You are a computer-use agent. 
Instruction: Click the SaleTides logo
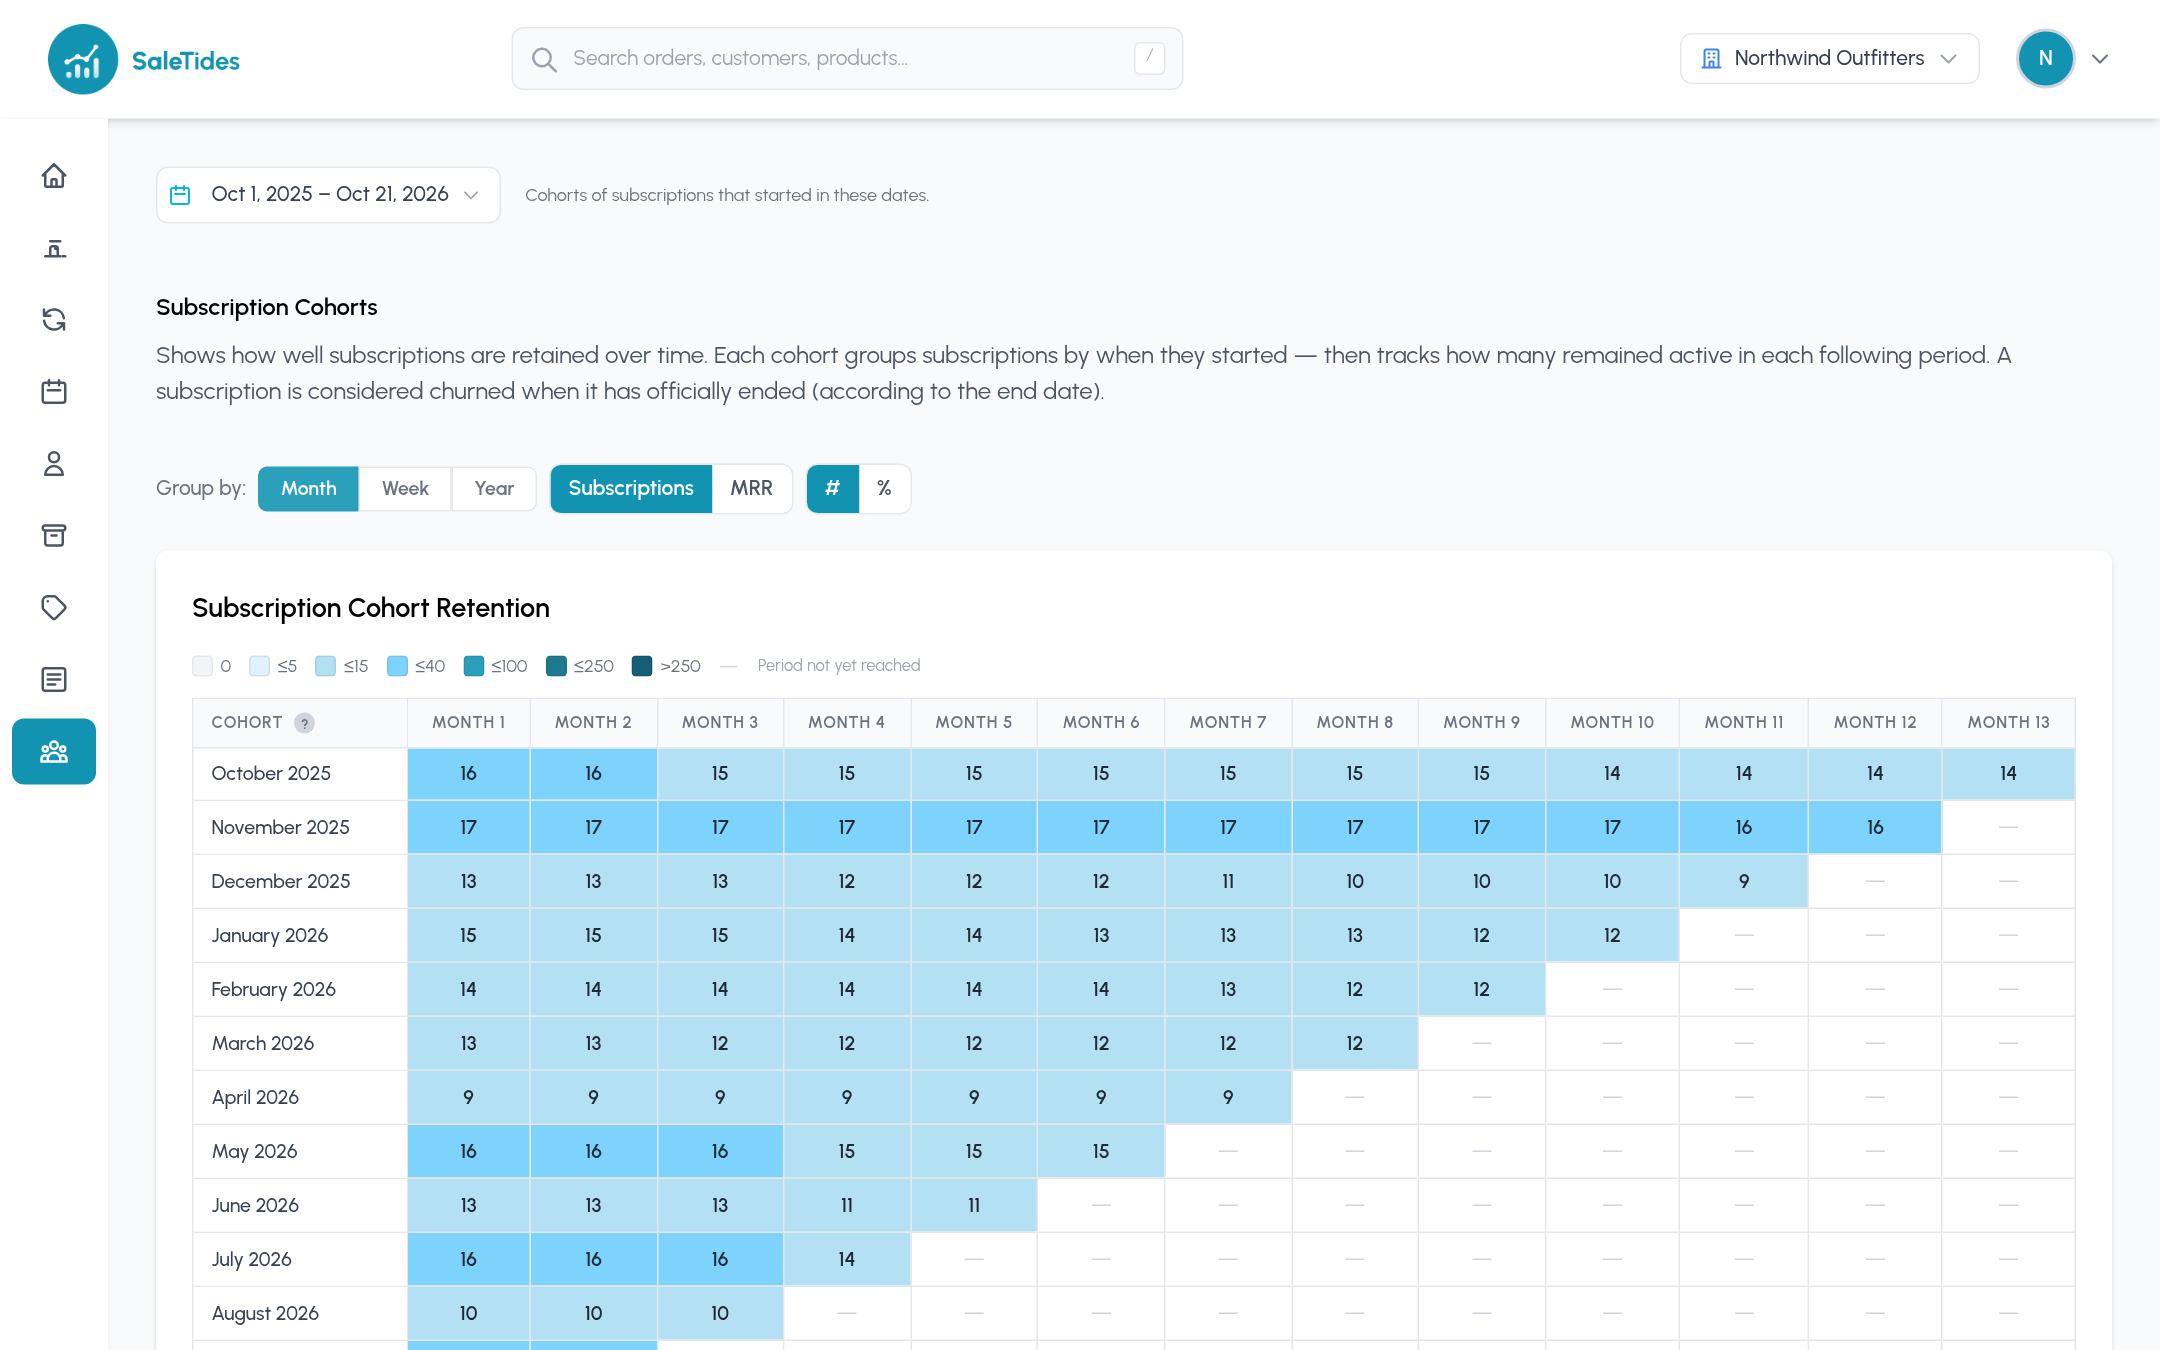tap(144, 60)
